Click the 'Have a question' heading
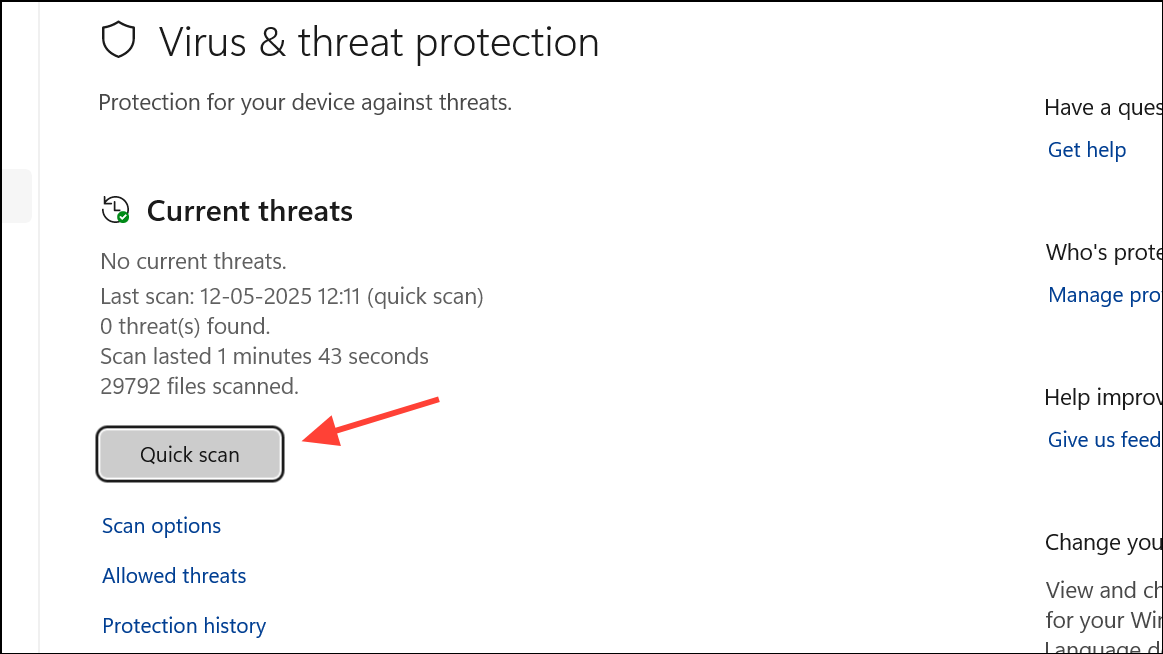 (1104, 108)
